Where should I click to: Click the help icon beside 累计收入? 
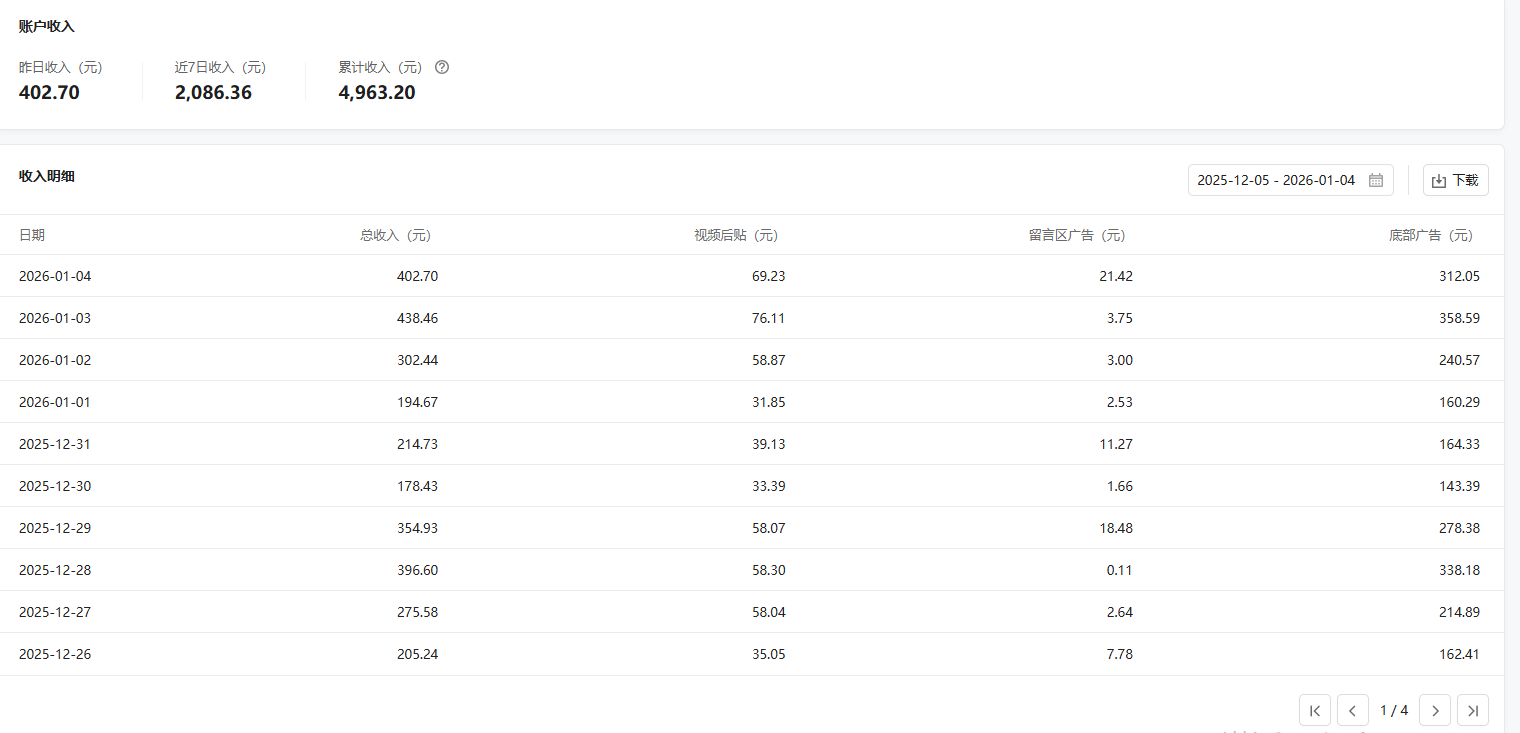click(442, 68)
